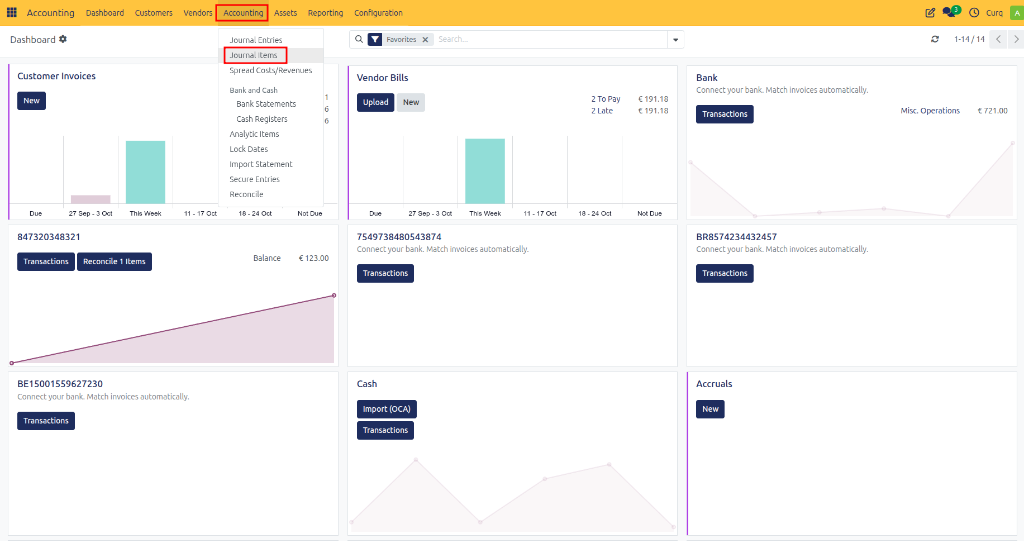Open Accruals journal card title
The height and width of the screenshot is (541, 1024).
click(714, 384)
